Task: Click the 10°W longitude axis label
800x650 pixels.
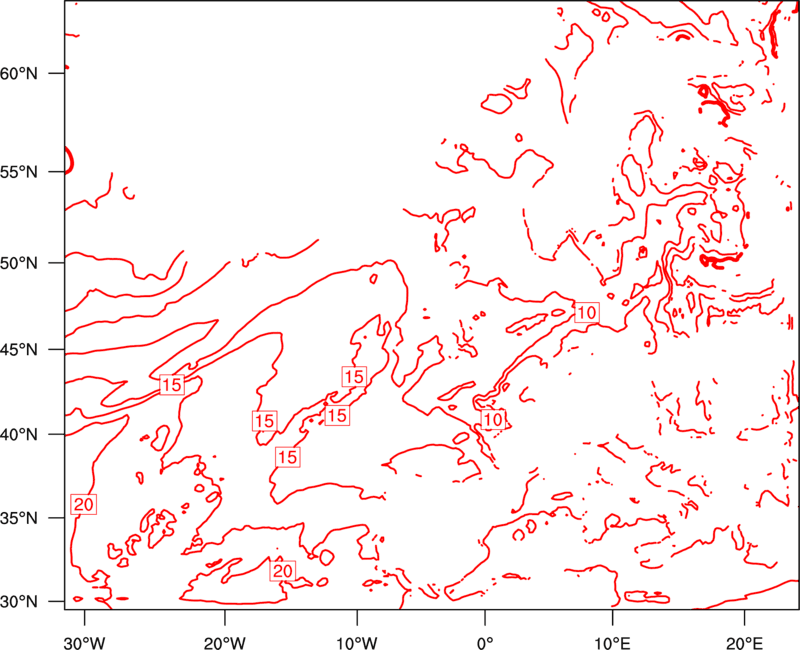Action: tap(357, 643)
